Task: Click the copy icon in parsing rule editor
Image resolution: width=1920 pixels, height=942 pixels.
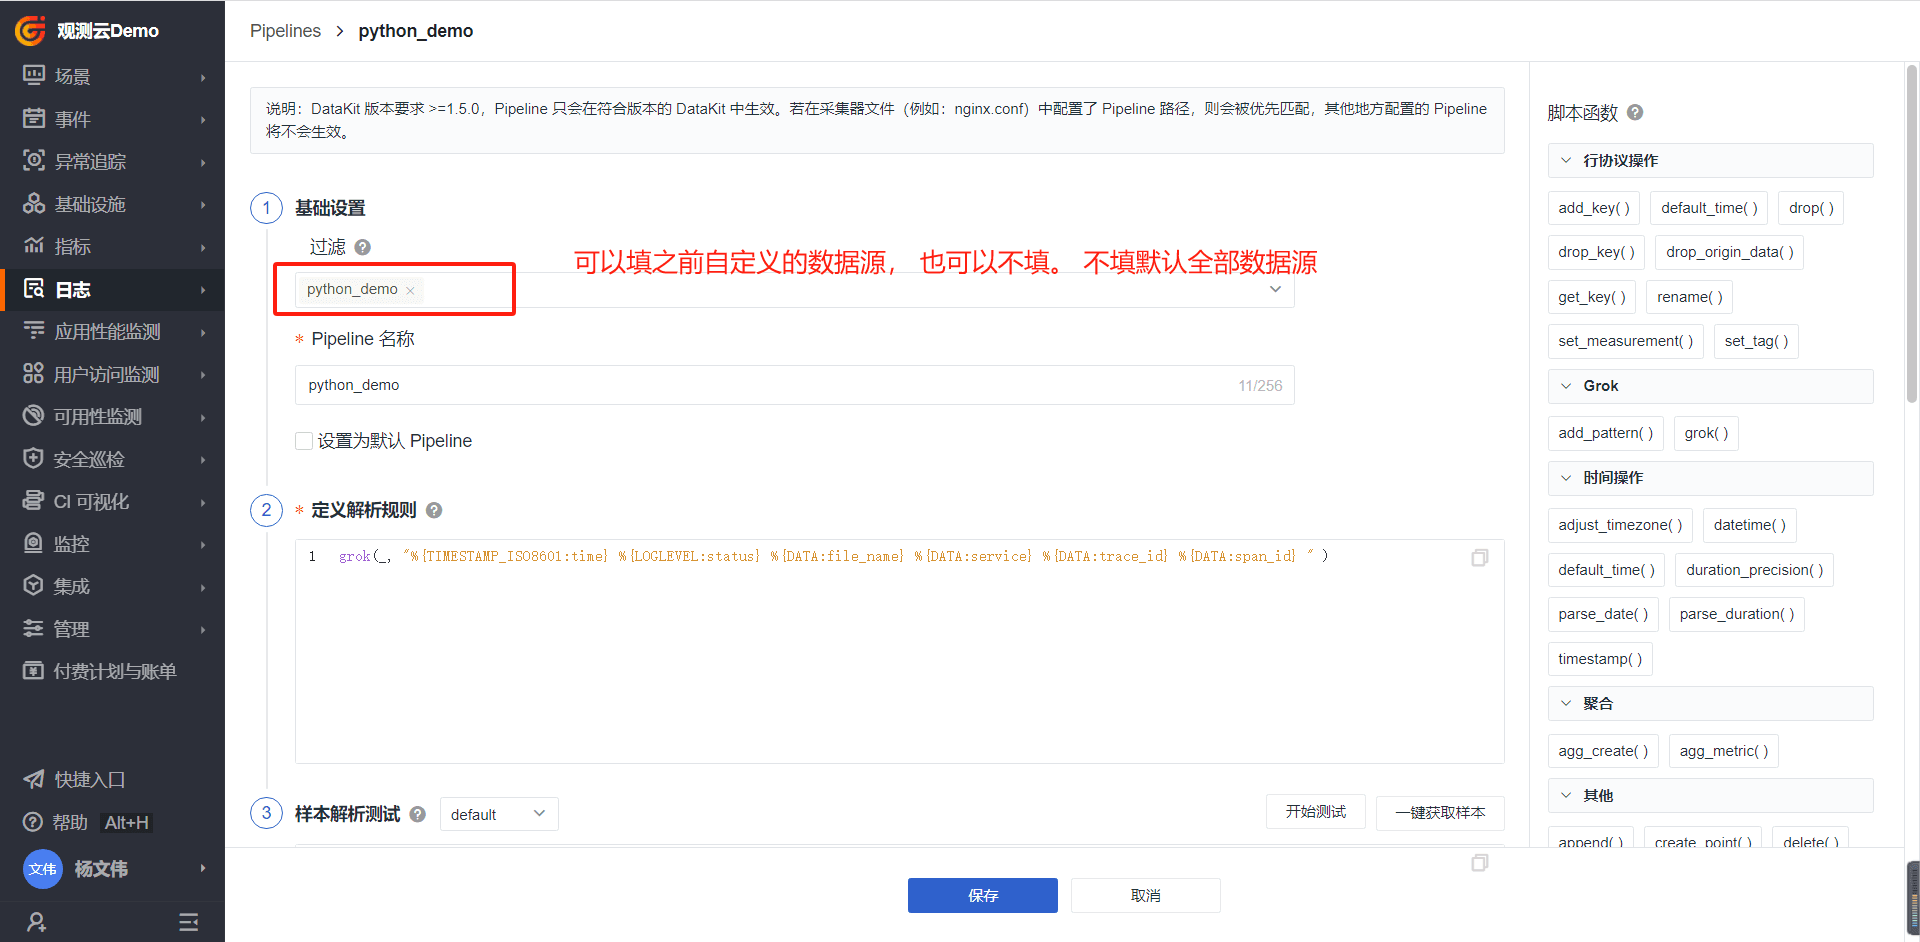Action: [x=1479, y=558]
